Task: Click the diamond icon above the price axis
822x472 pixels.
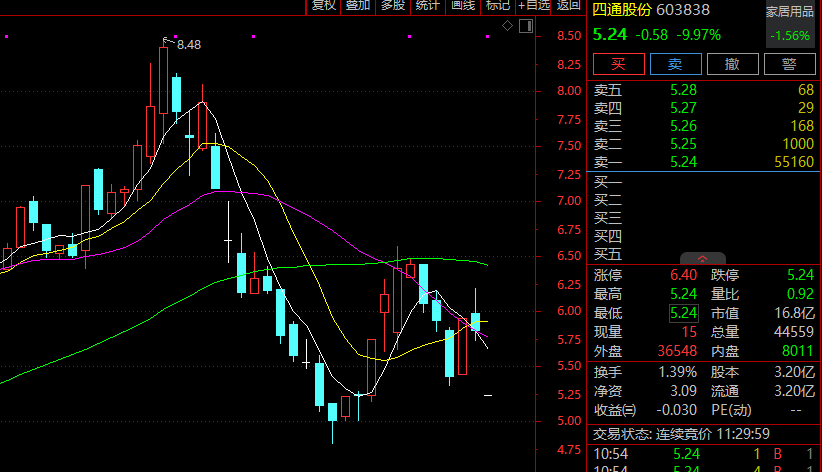Action: pos(507,25)
